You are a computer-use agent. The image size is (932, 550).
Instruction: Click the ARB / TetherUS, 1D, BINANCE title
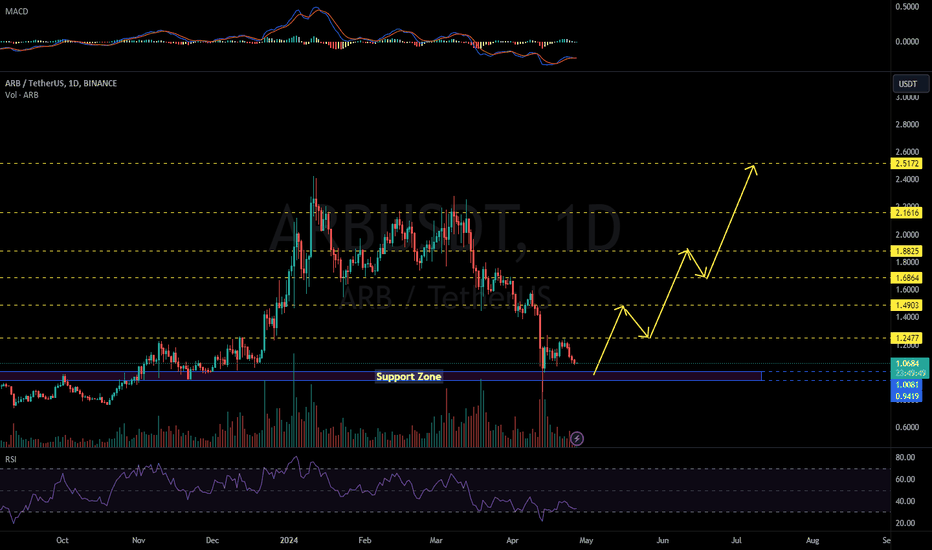point(61,83)
